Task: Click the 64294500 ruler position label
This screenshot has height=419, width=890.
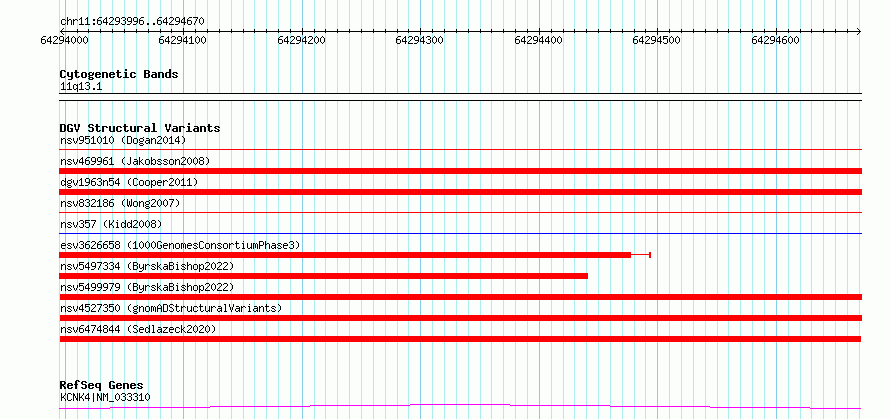Action: click(657, 40)
